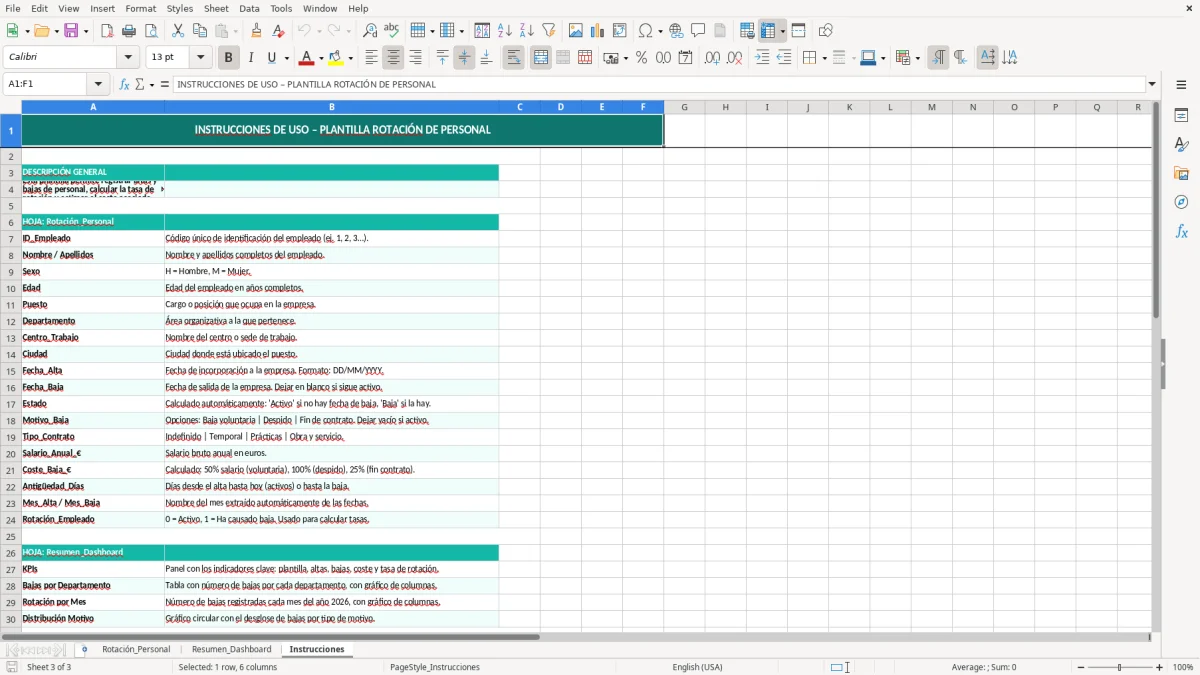Screen dimensions: 1200x675
Task: Run the spelling check
Action: (x=392, y=31)
